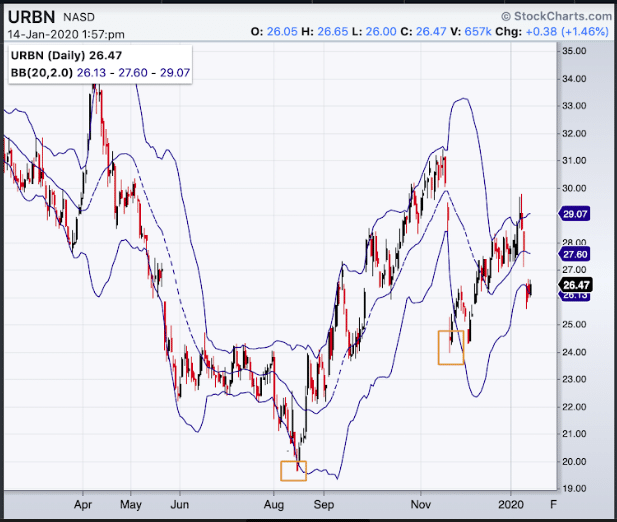Click the 27.60 middle band legend value

pyautogui.click(x=133, y=73)
